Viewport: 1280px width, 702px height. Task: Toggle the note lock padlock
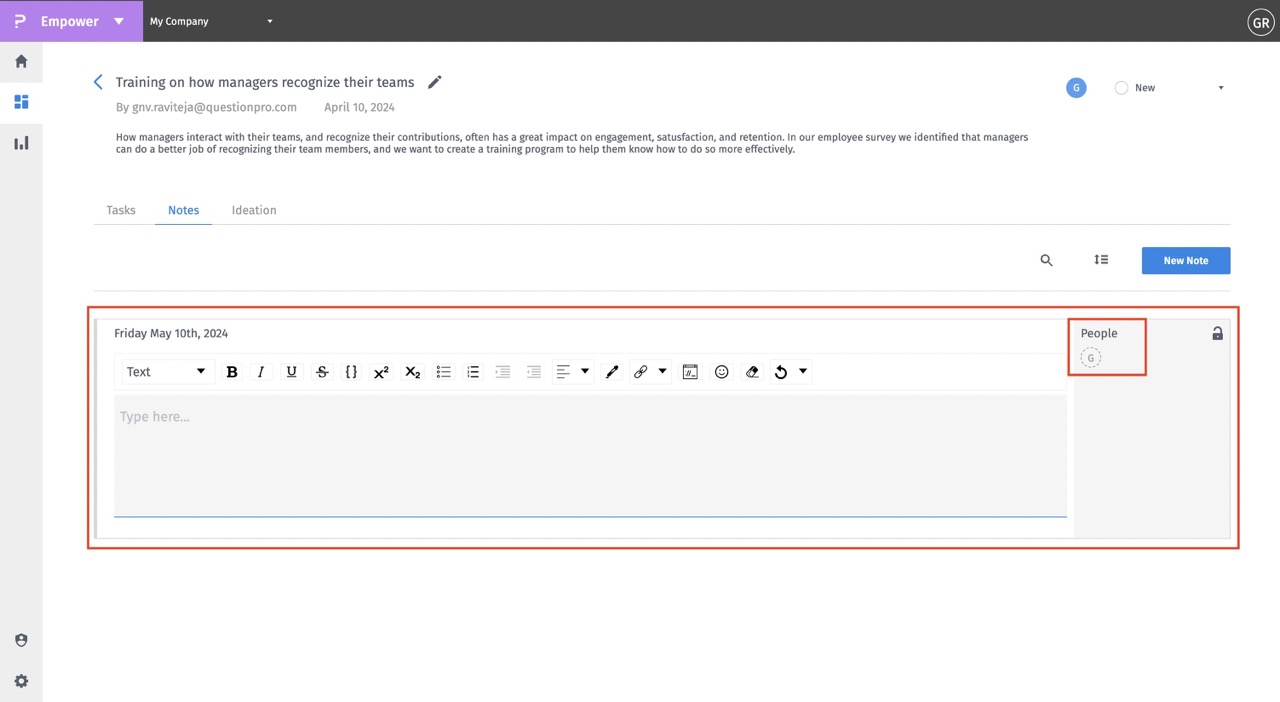(1217, 333)
